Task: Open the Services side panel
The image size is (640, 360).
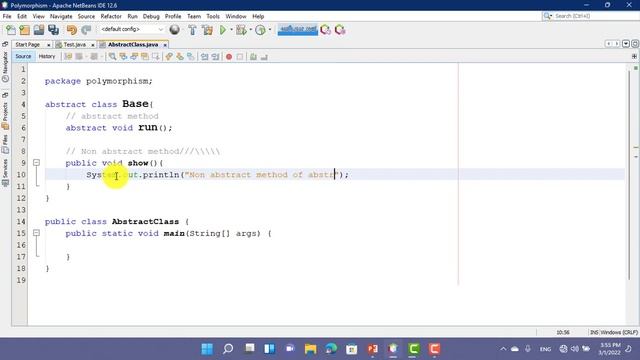Action: (x=5, y=173)
